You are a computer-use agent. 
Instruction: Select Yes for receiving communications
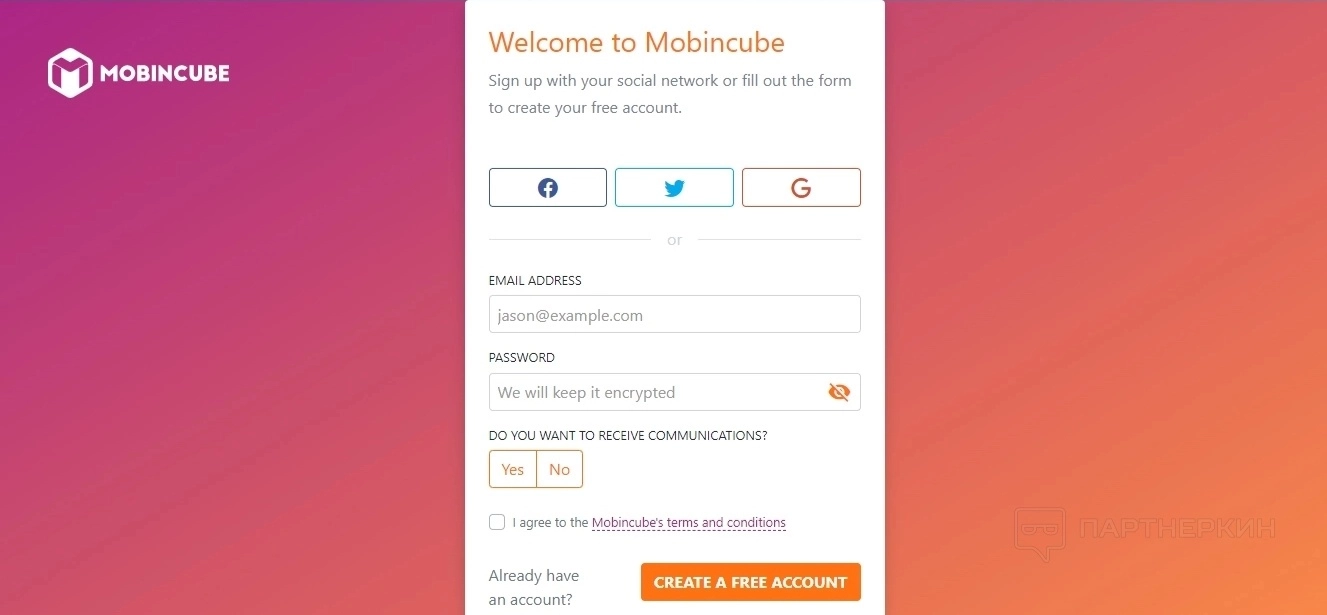point(513,469)
